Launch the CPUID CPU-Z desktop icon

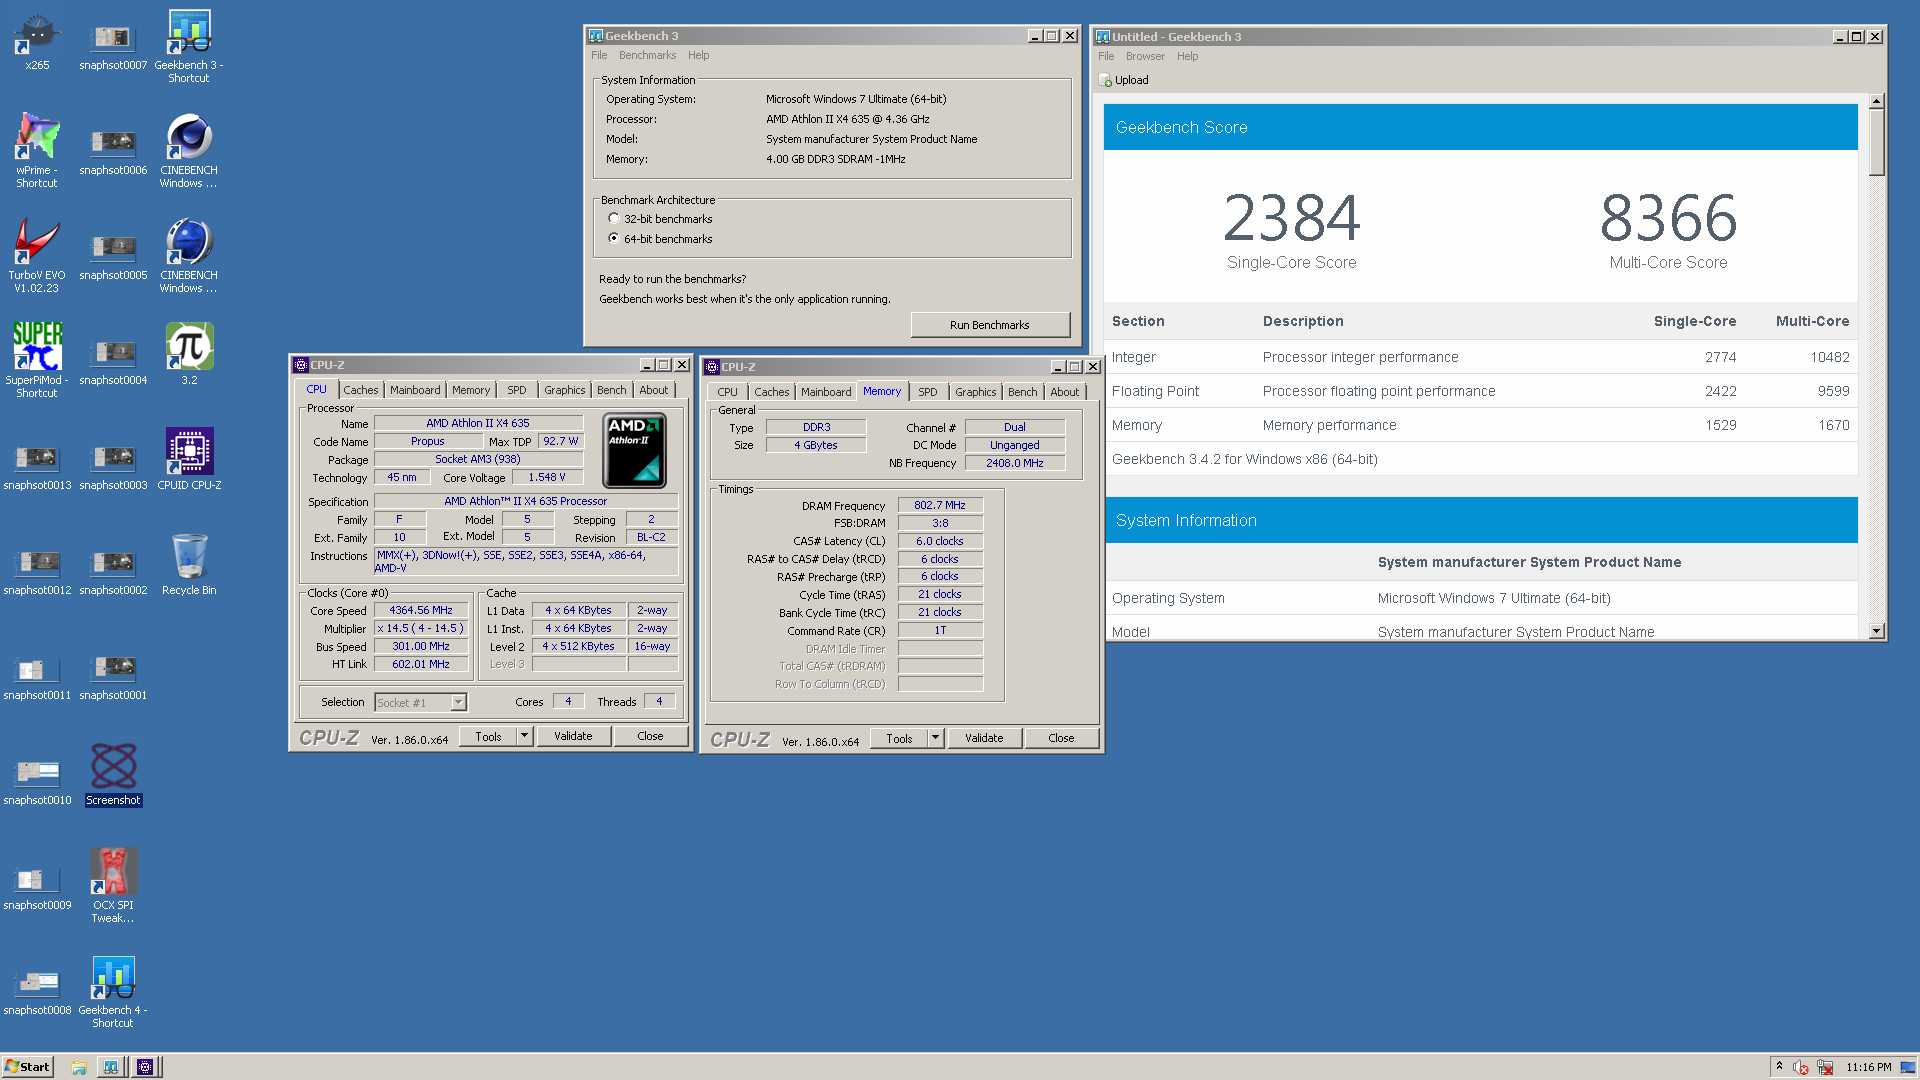(x=189, y=460)
